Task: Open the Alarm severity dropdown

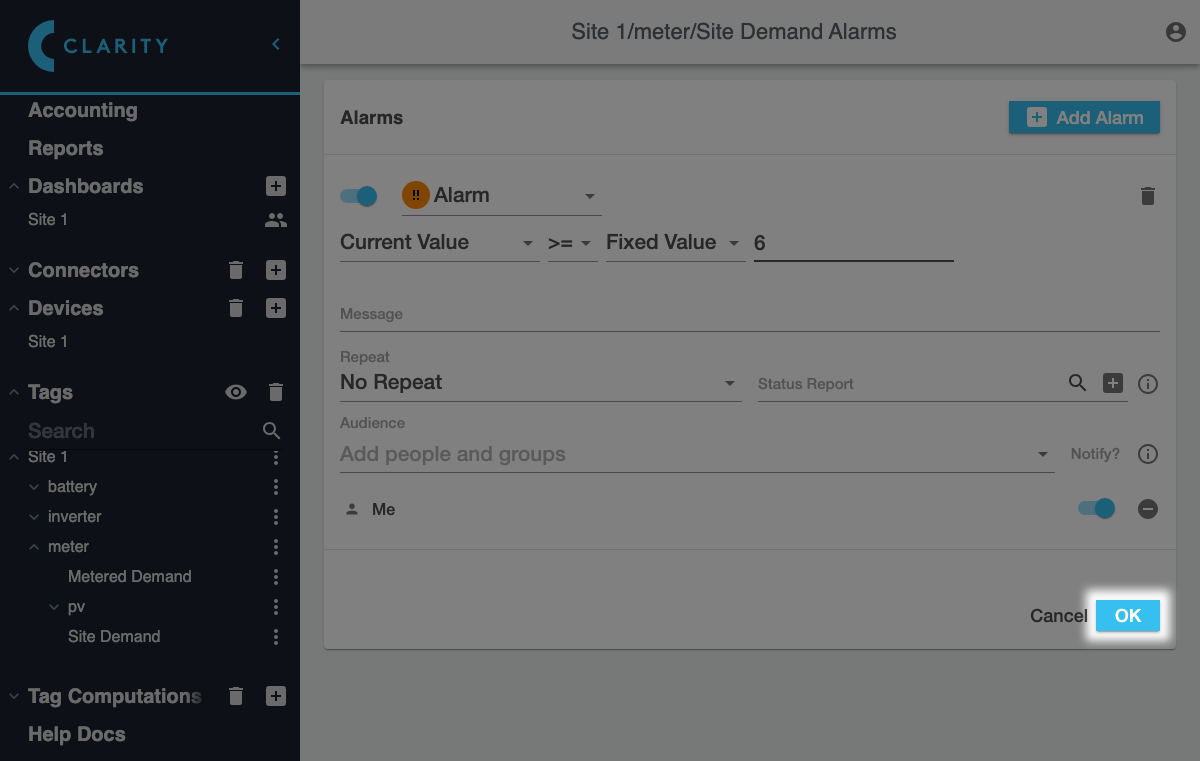Action: (501, 196)
